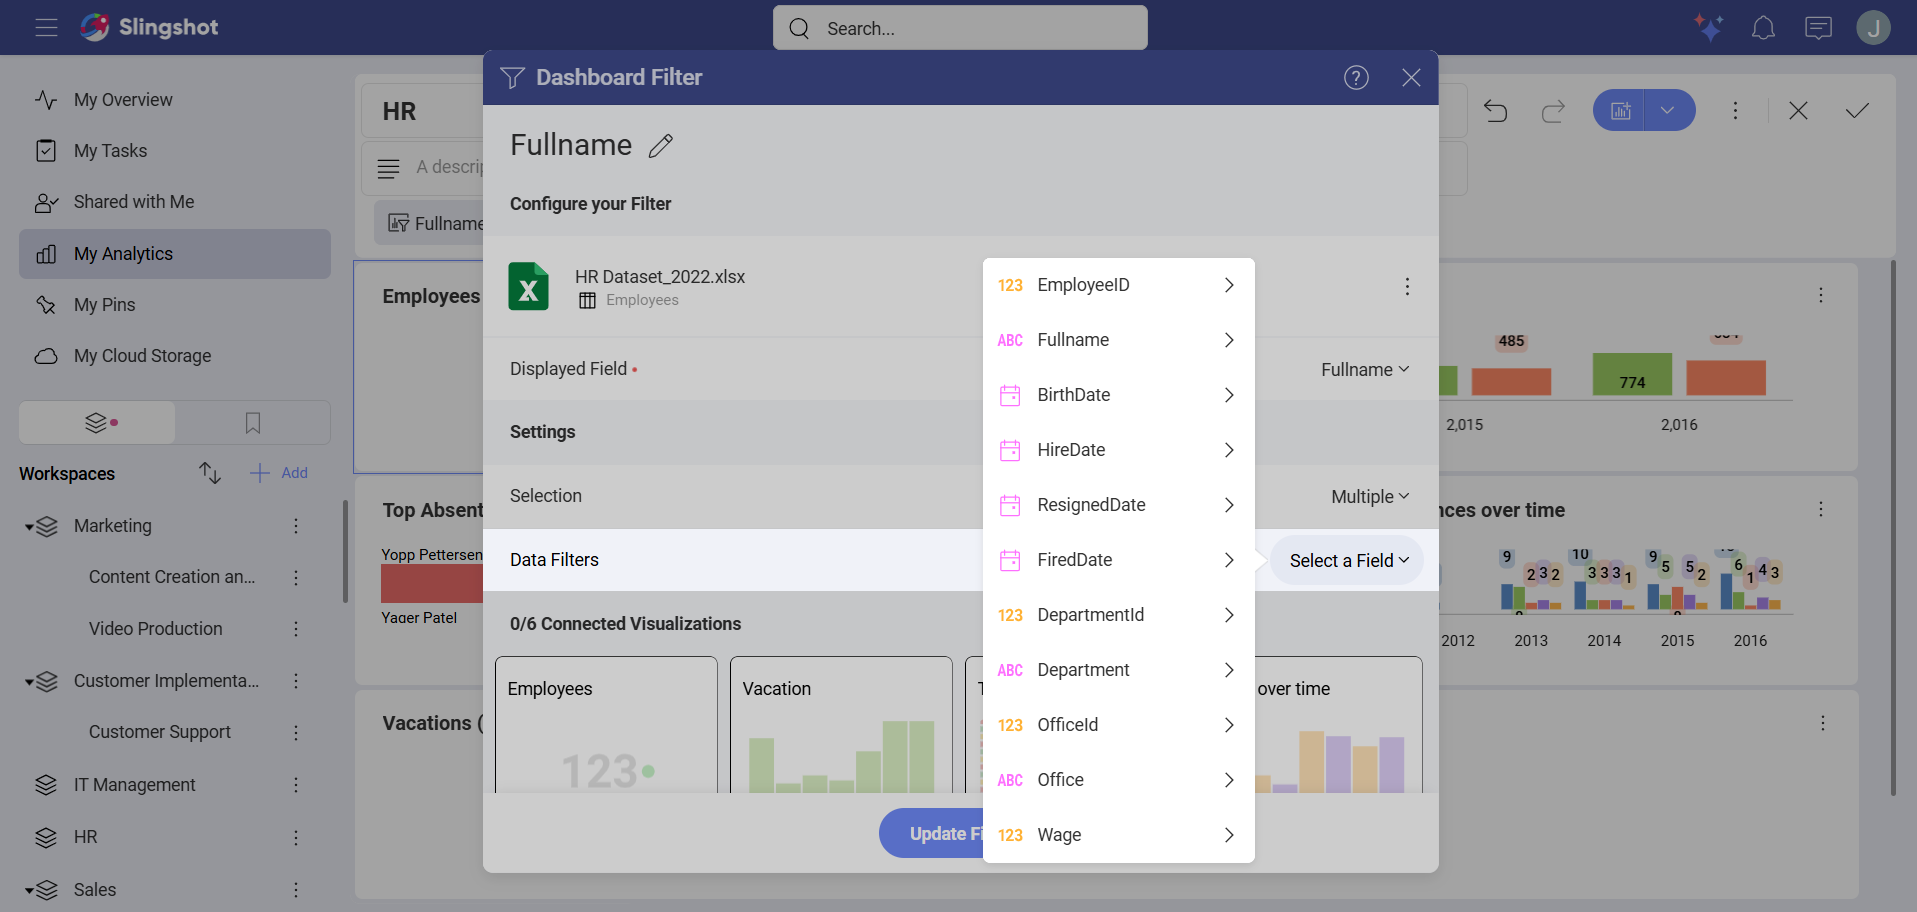Open the Displayed Field Fullname dropdown
1917x912 pixels.
tap(1365, 370)
